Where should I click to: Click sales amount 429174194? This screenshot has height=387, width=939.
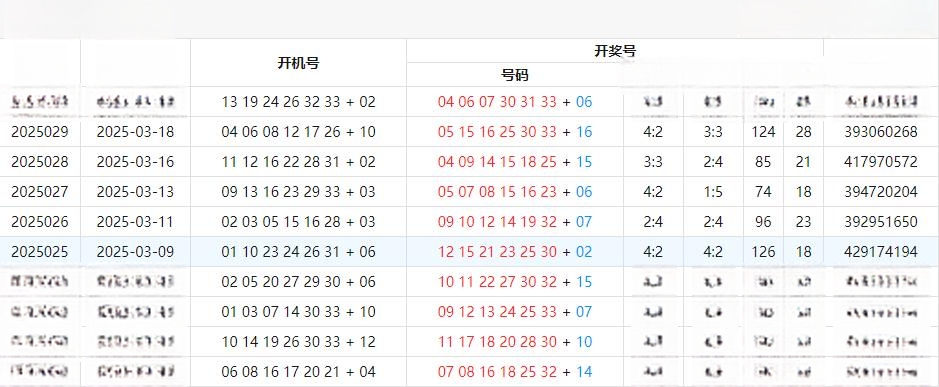(x=881, y=252)
